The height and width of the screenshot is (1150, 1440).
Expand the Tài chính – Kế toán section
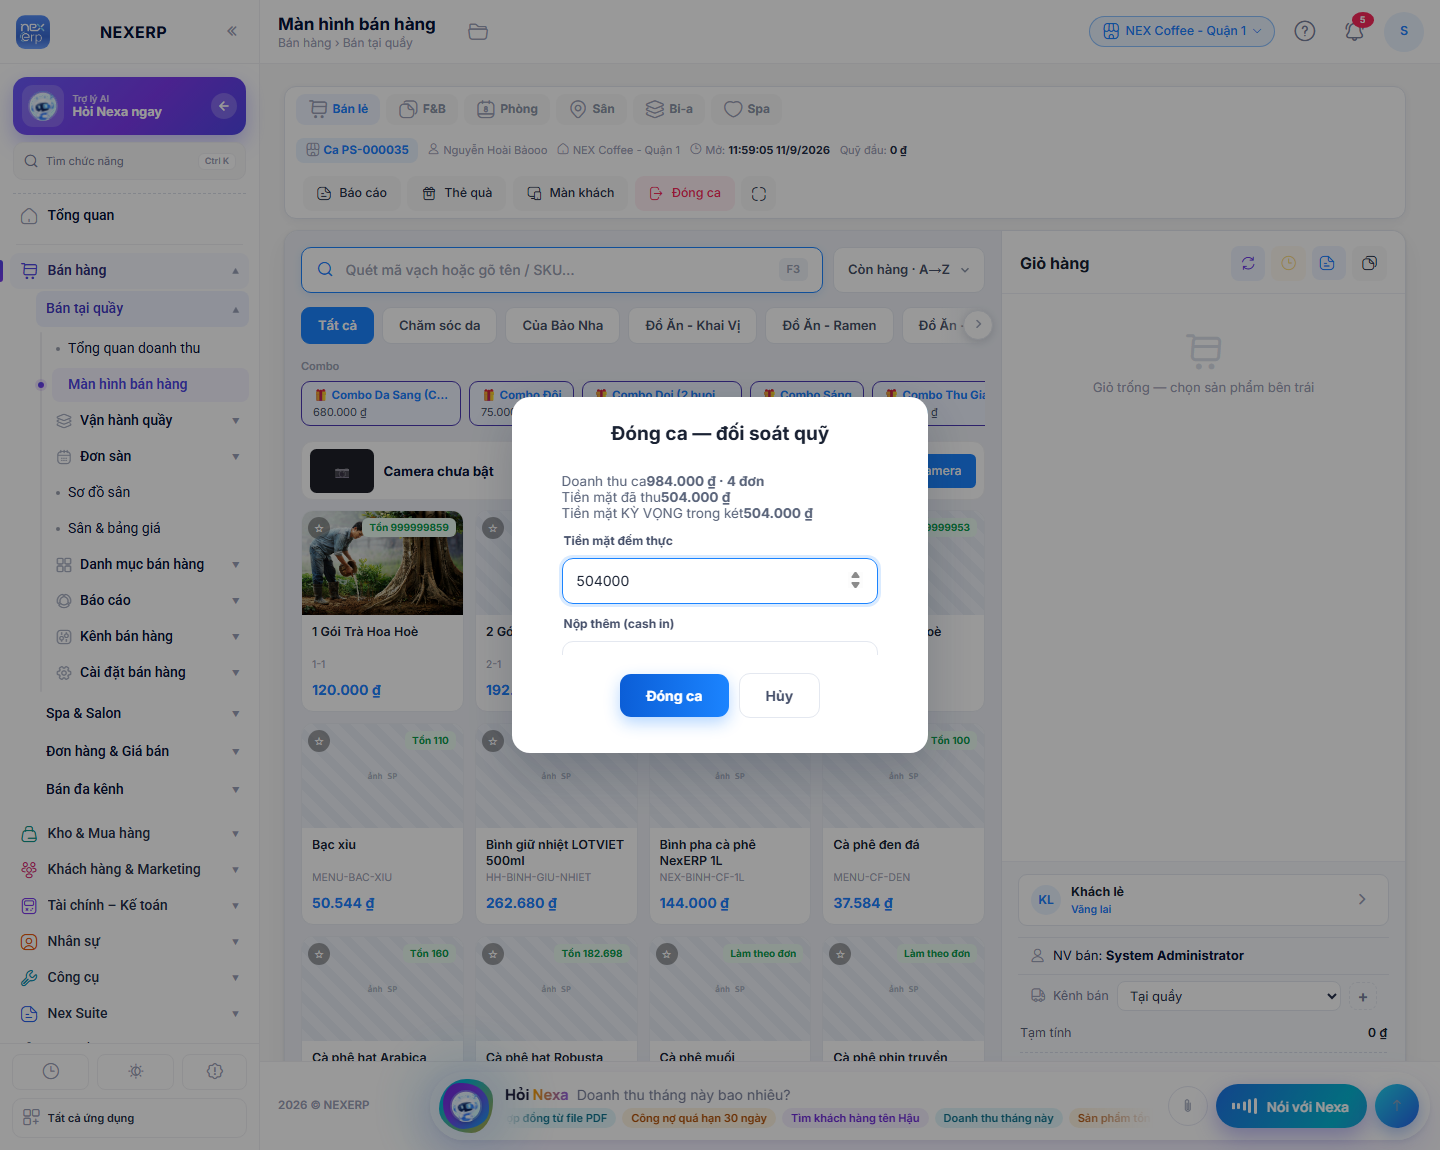coord(130,906)
